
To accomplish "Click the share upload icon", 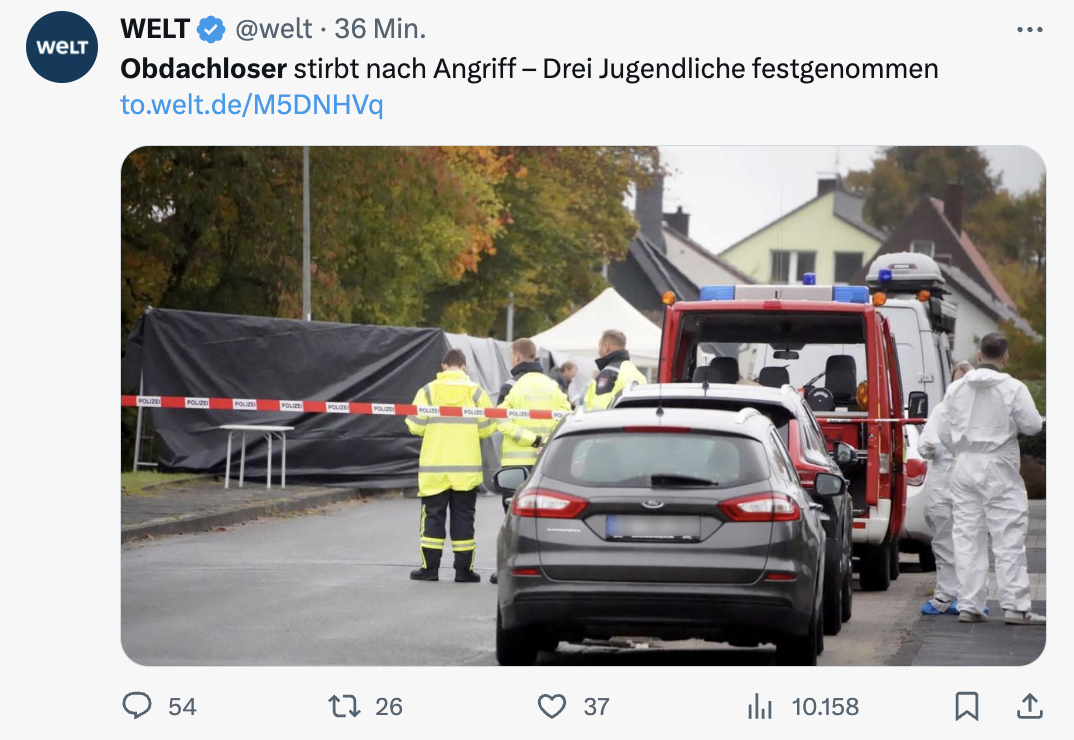I will [x=1029, y=706].
